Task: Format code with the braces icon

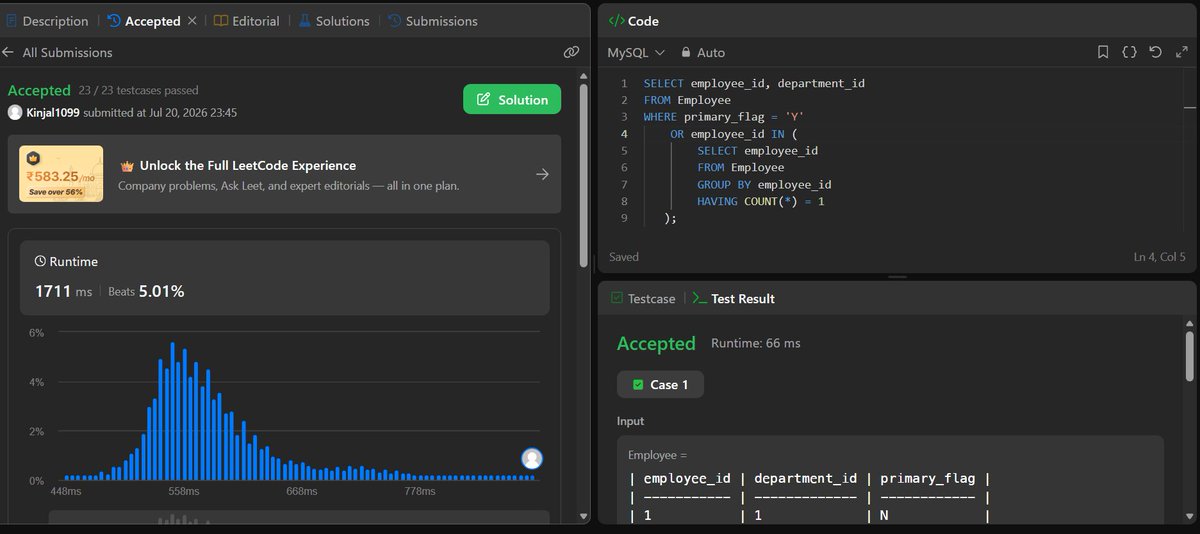Action: (x=1129, y=52)
